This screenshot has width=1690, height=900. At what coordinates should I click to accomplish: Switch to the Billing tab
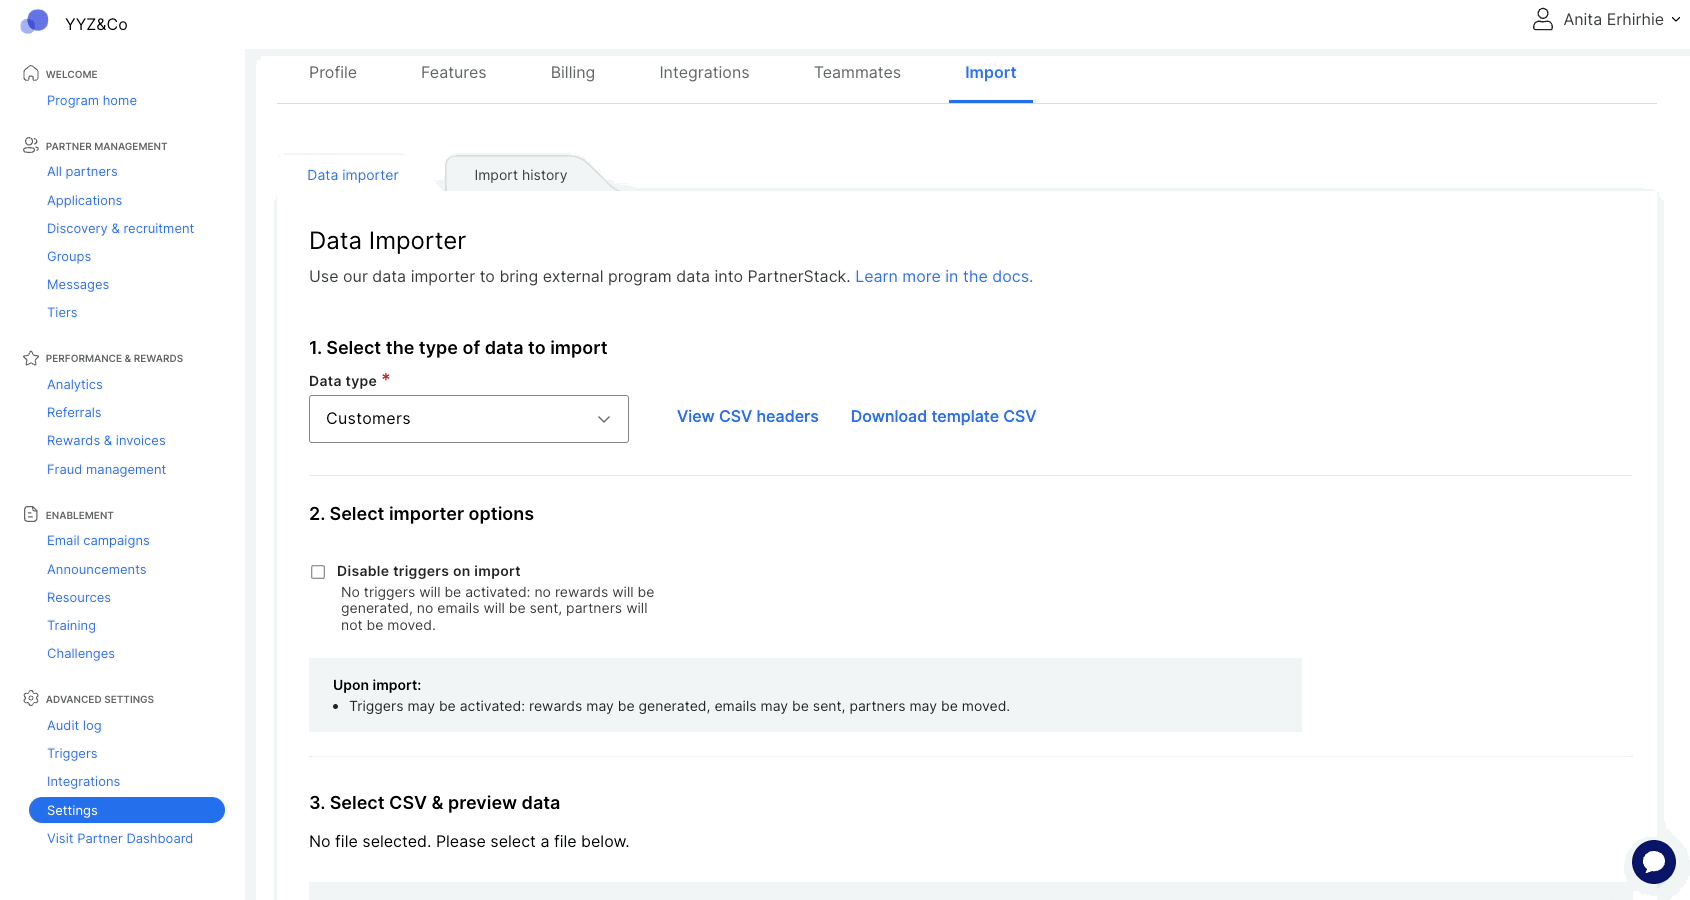pyautogui.click(x=573, y=73)
